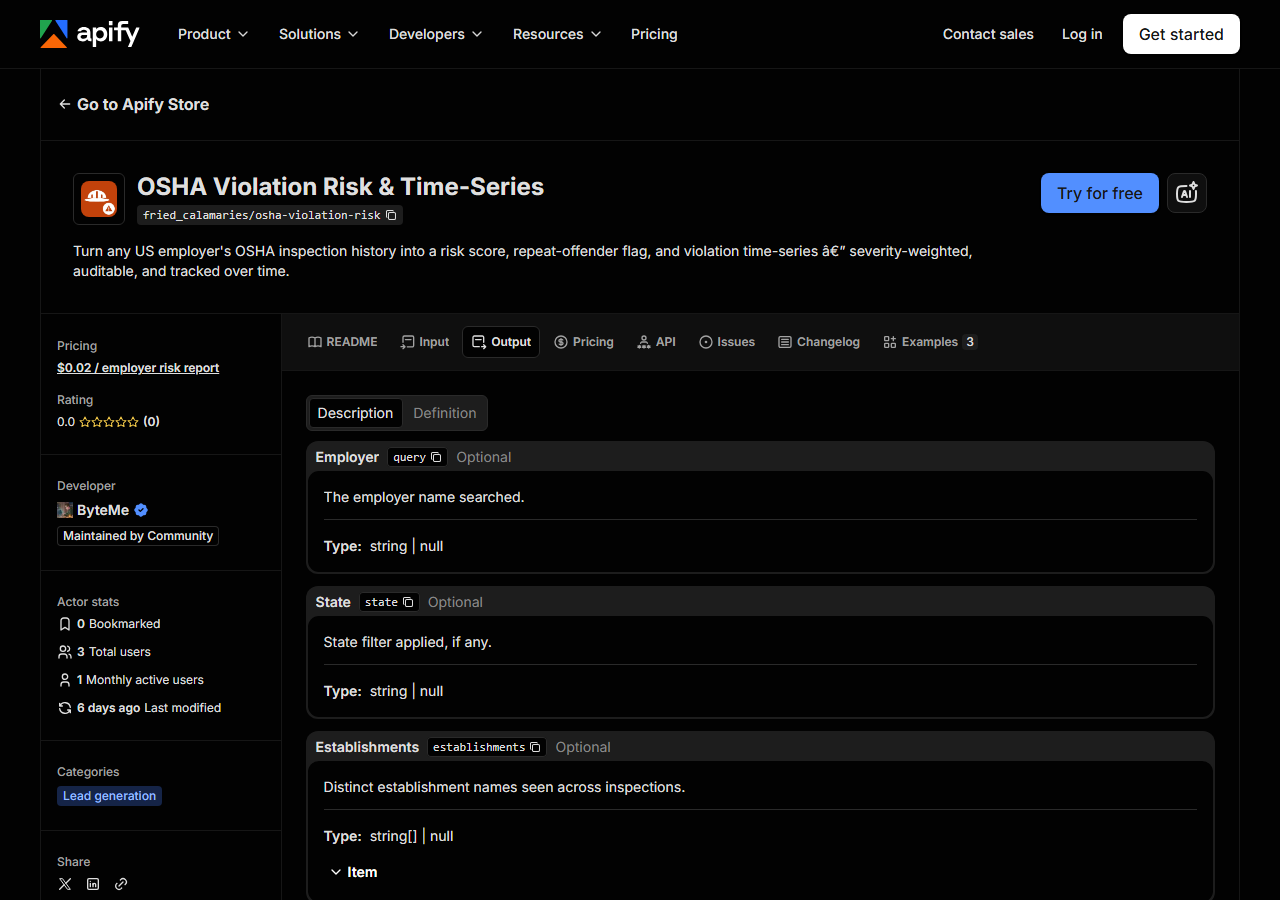Open the Issues tab

click(727, 342)
